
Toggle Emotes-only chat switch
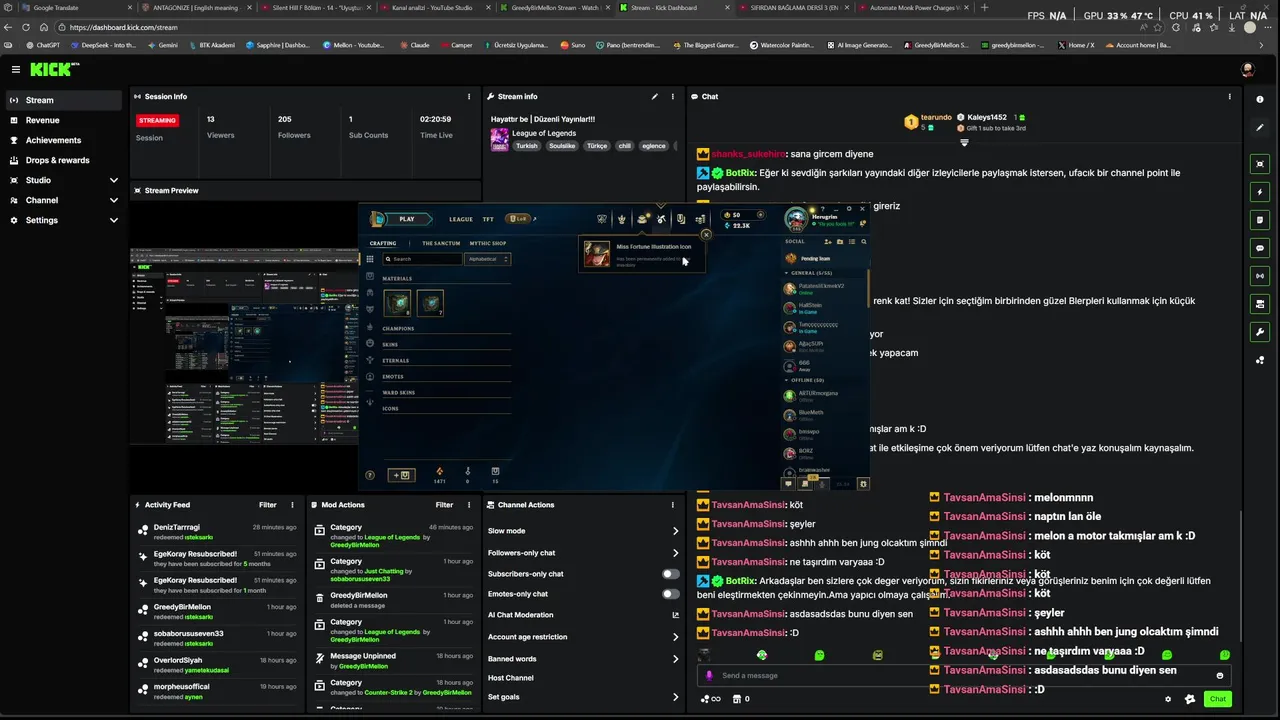670,594
